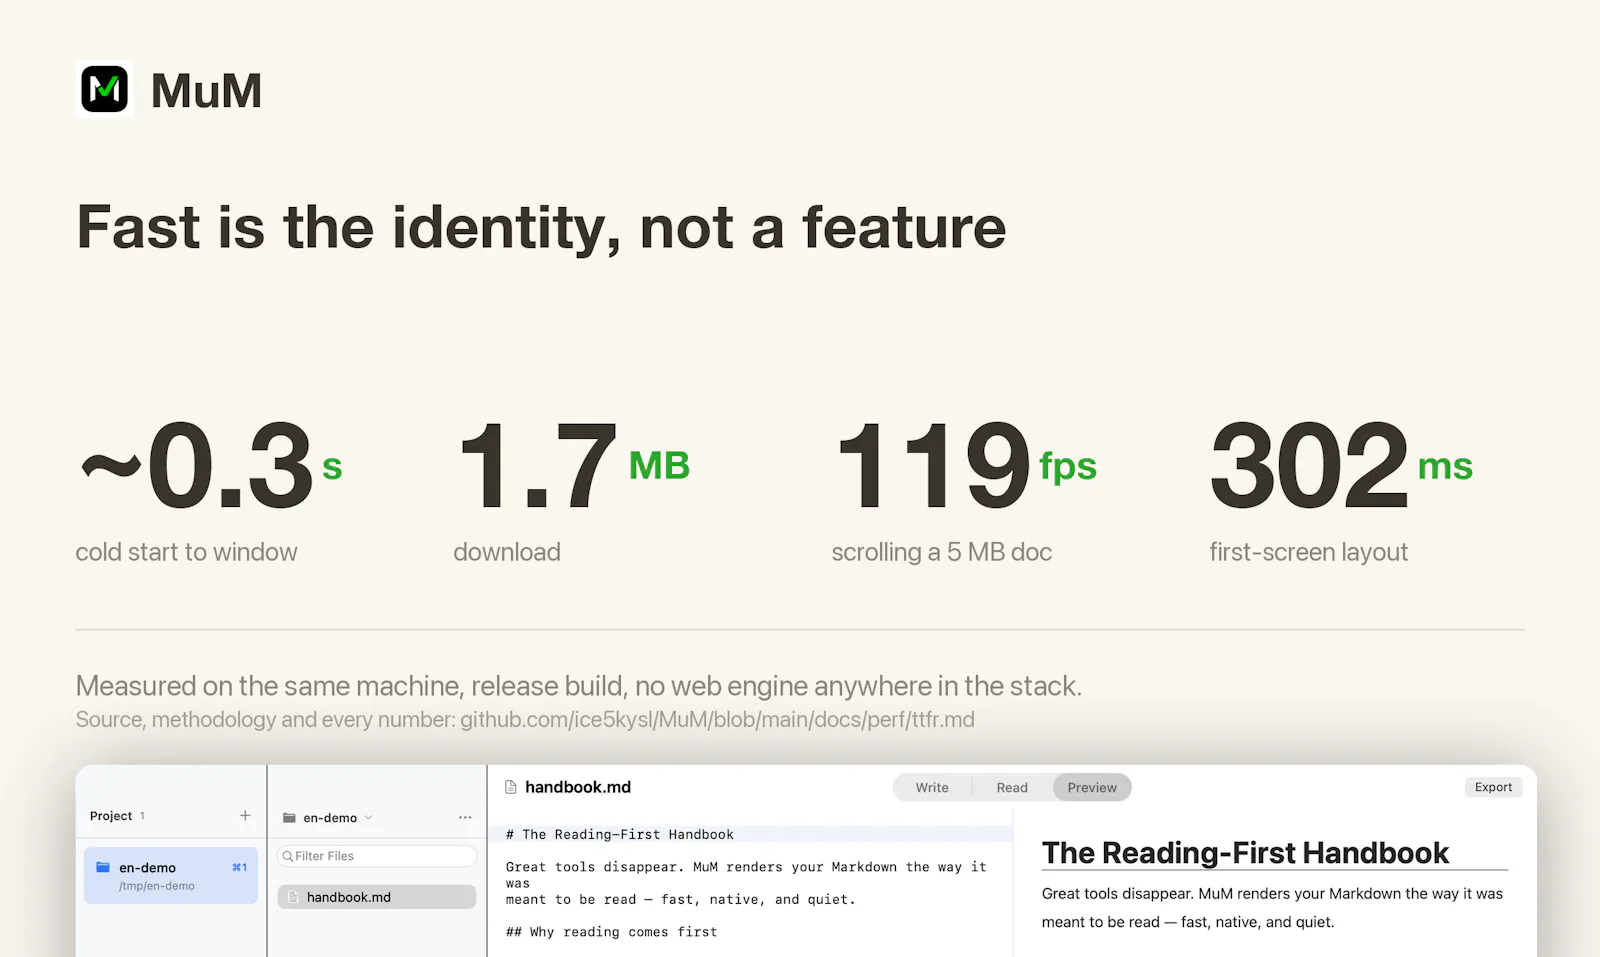Click the Export button
Screen dimensions: 1600x957
click(x=1493, y=787)
